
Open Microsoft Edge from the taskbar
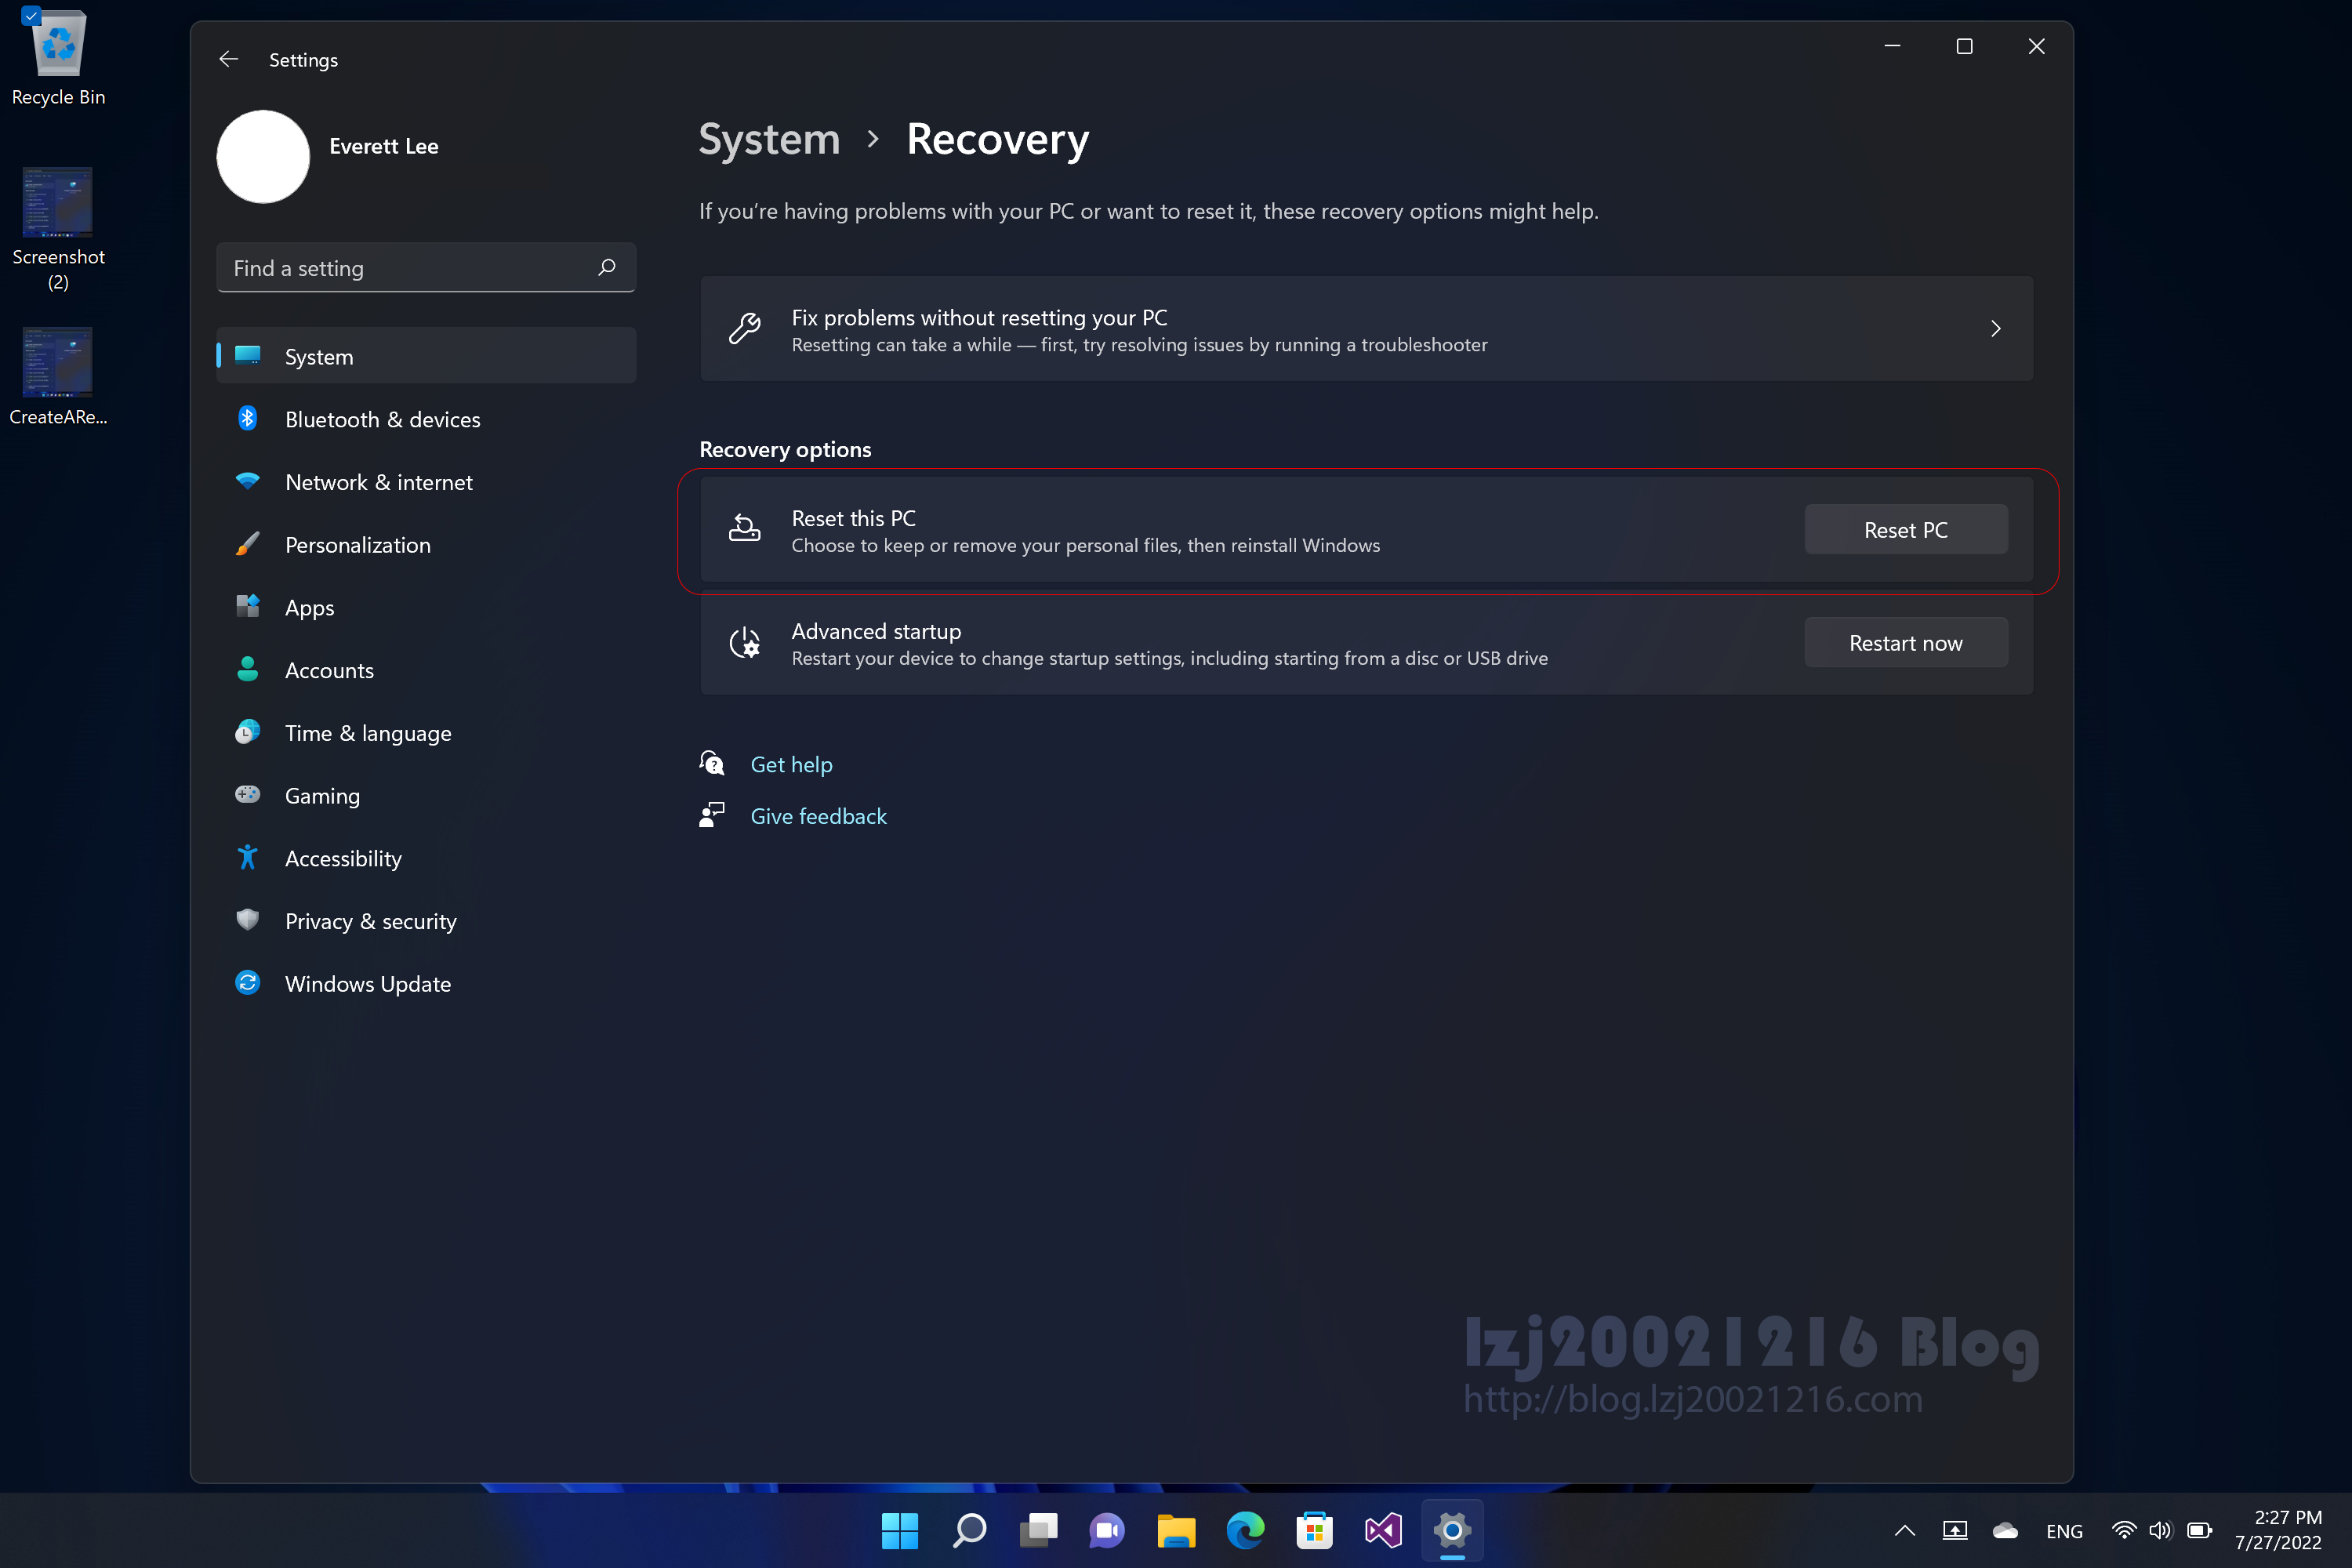click(x=1245, y=1530)
